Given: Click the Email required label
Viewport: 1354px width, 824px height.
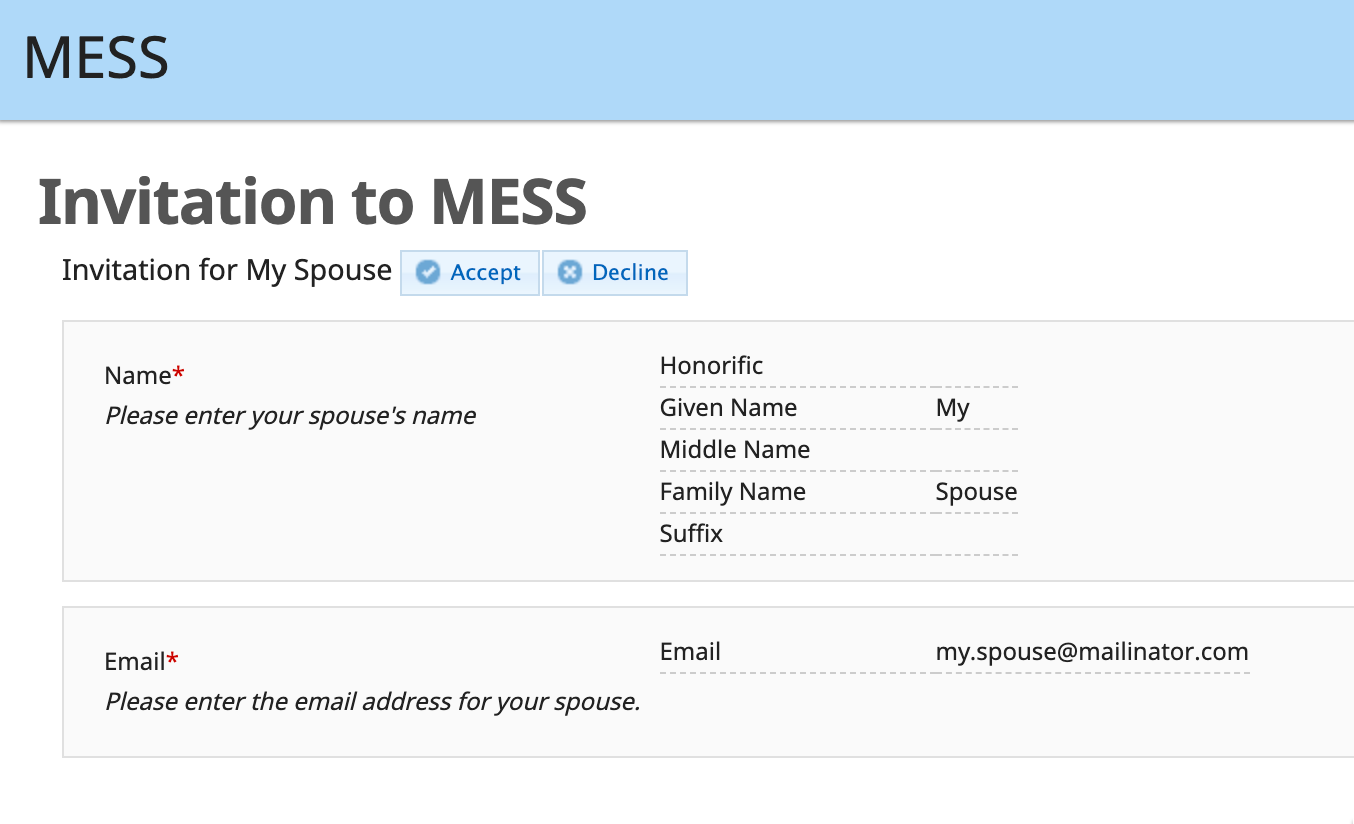Looking at the screenshot, I should pos(141,662).
